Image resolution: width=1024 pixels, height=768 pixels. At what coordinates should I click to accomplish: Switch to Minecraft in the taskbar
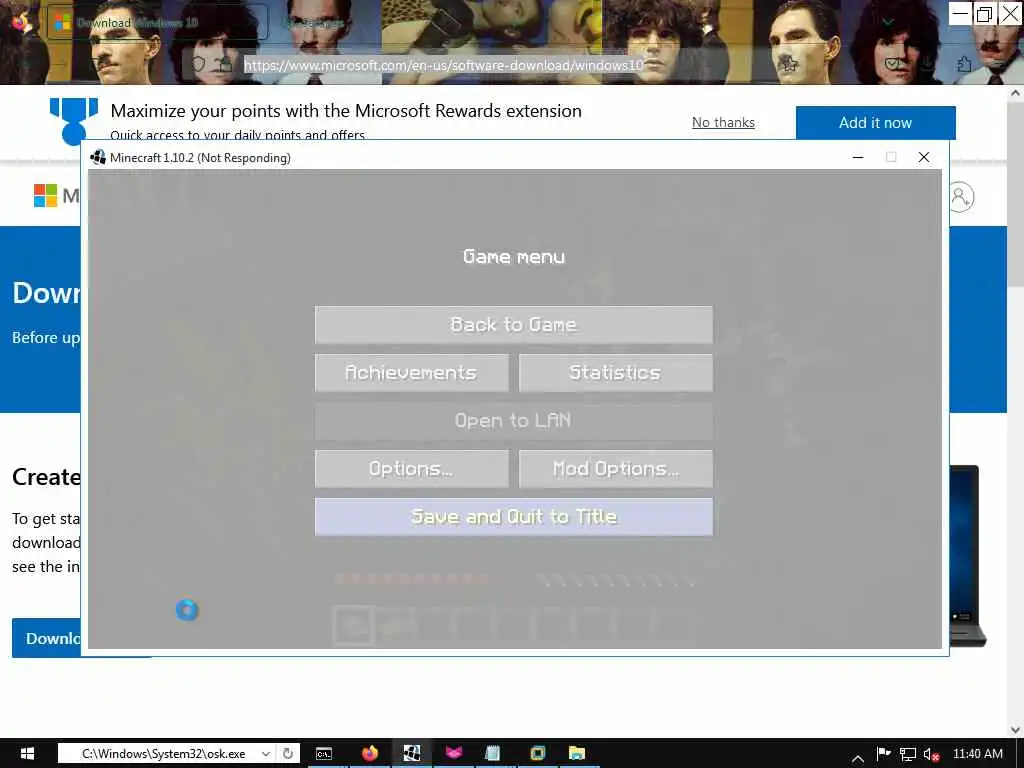411,753
